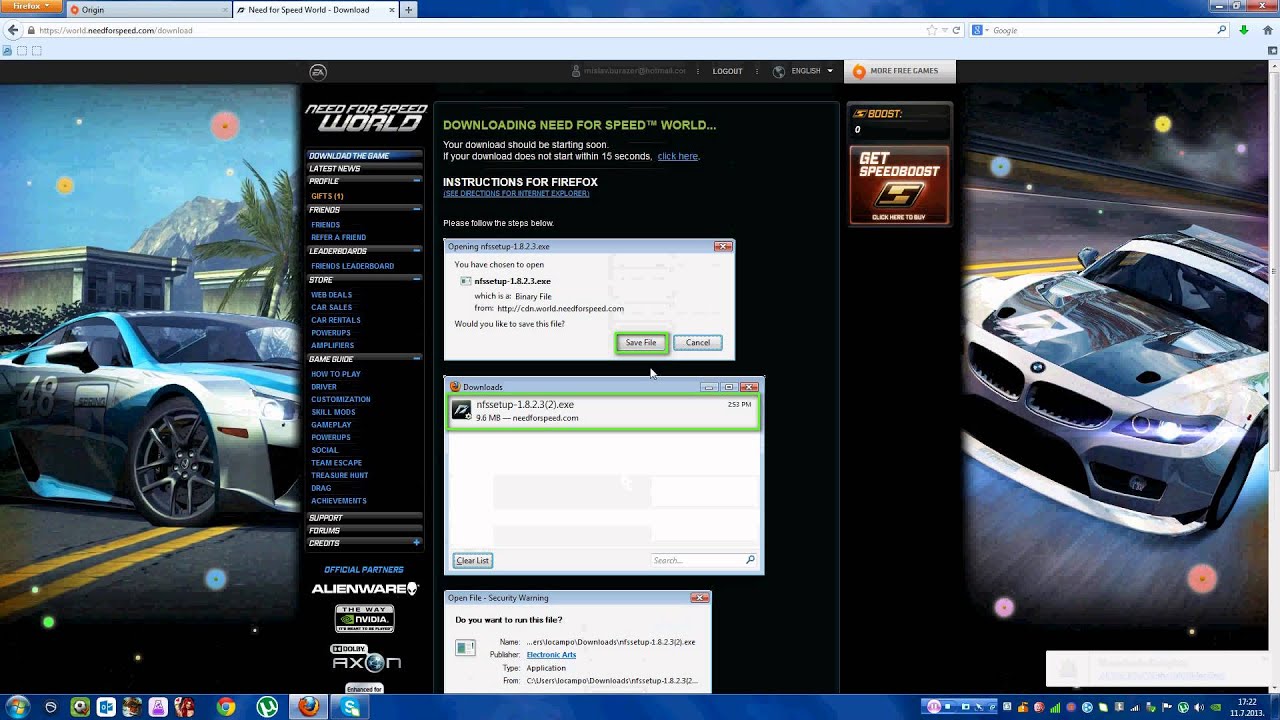Launch Google Chrome from the taskbar
1280x720 pixels.
tap(226, 707)
